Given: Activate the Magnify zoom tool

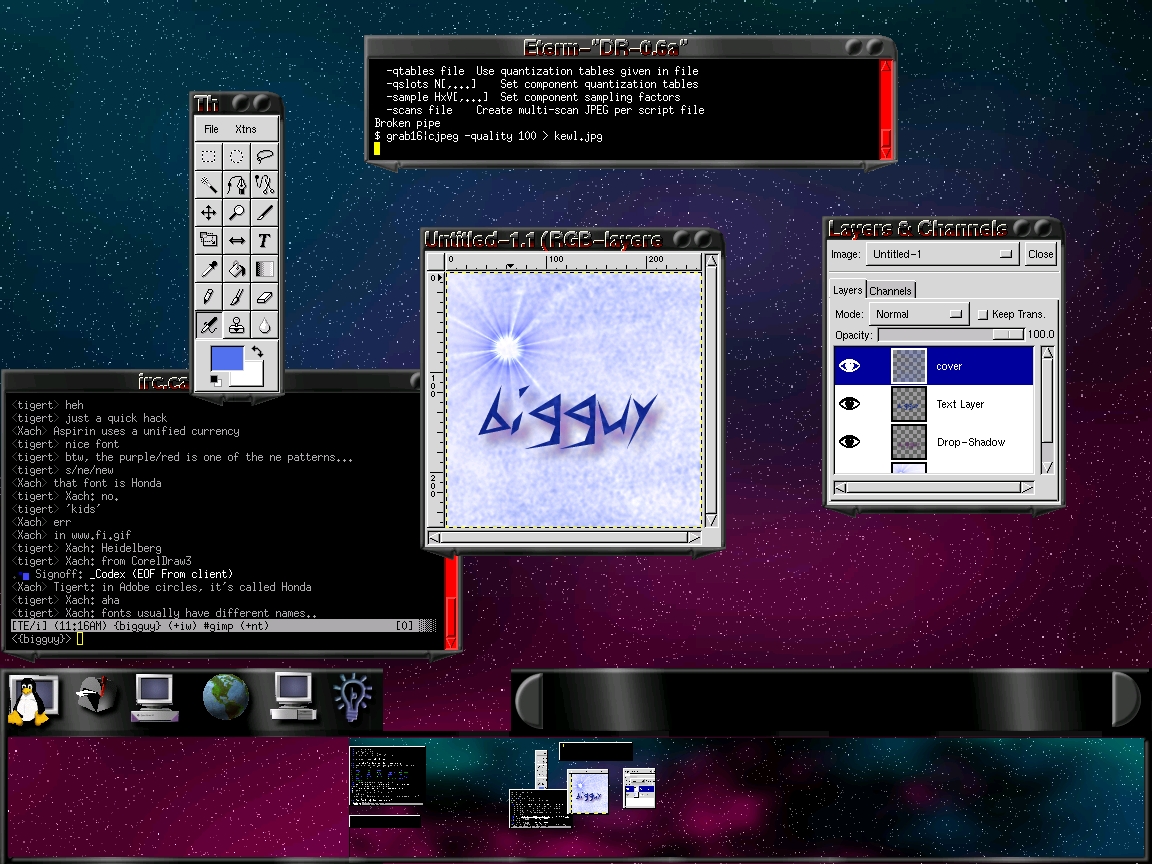Looking at the screenshot, I should [236, 213].
